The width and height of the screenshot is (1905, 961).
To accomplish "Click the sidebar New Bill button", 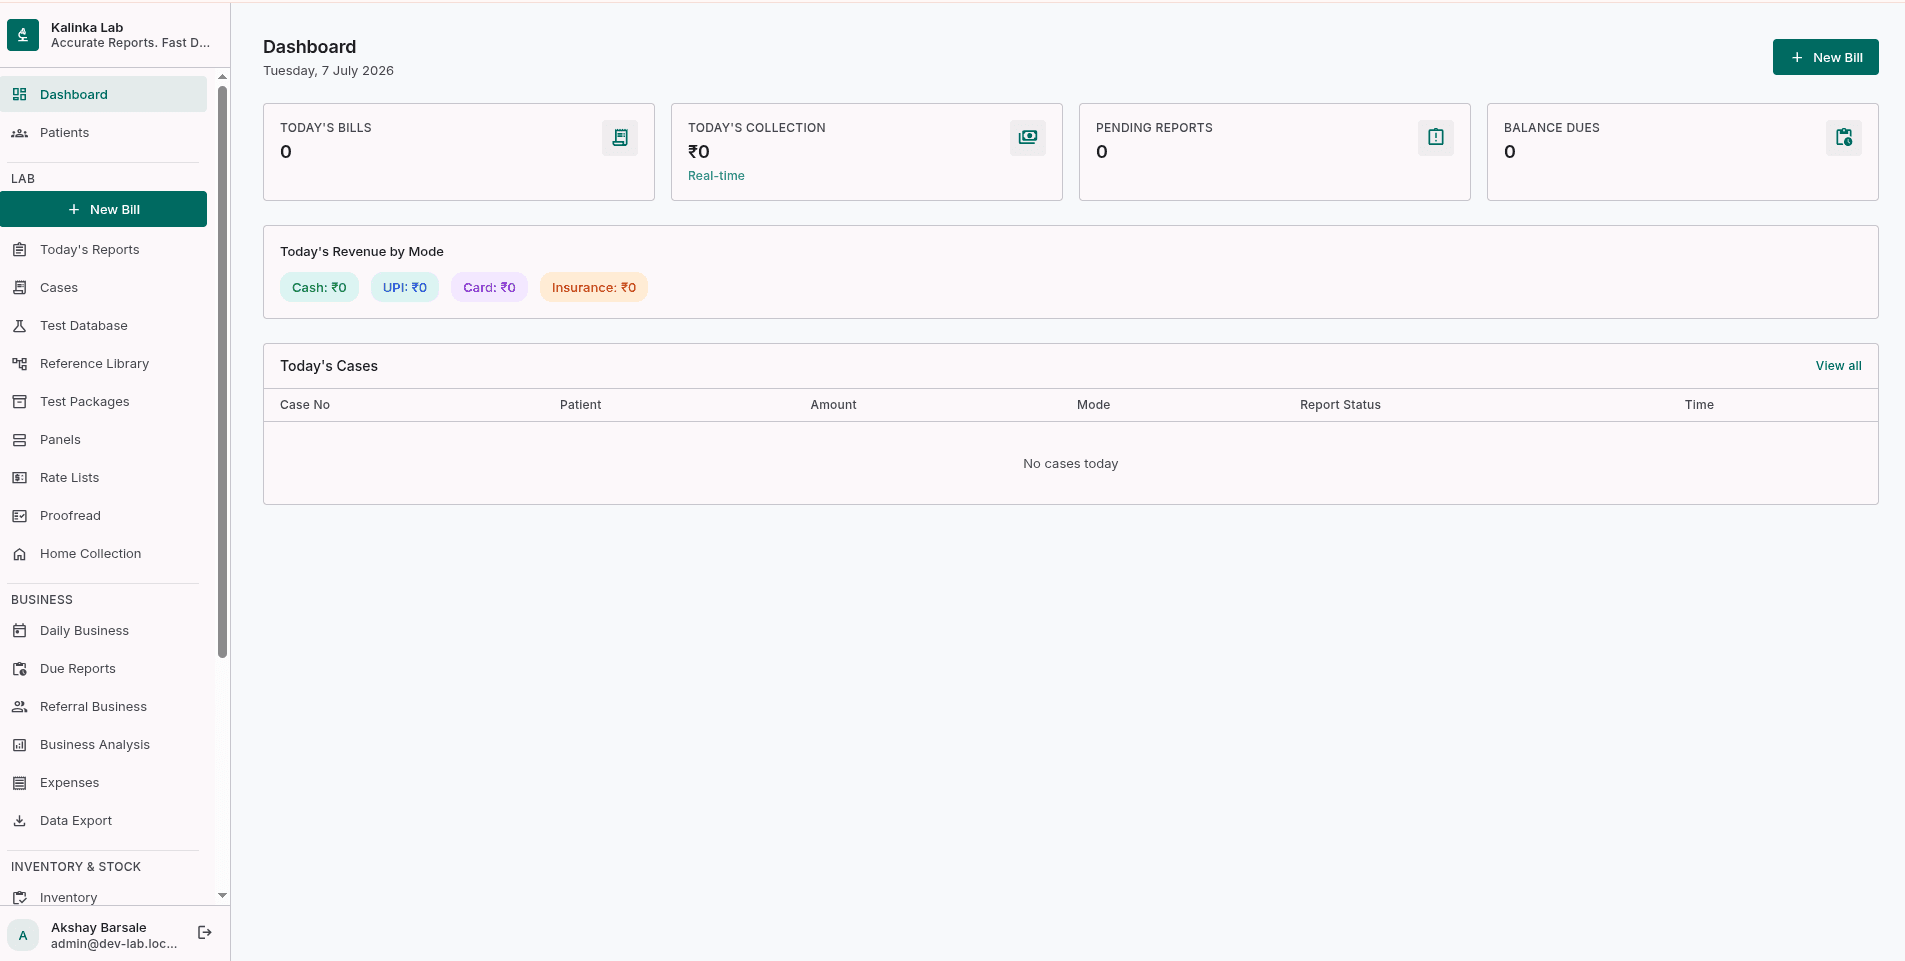I will pos(103,209).
